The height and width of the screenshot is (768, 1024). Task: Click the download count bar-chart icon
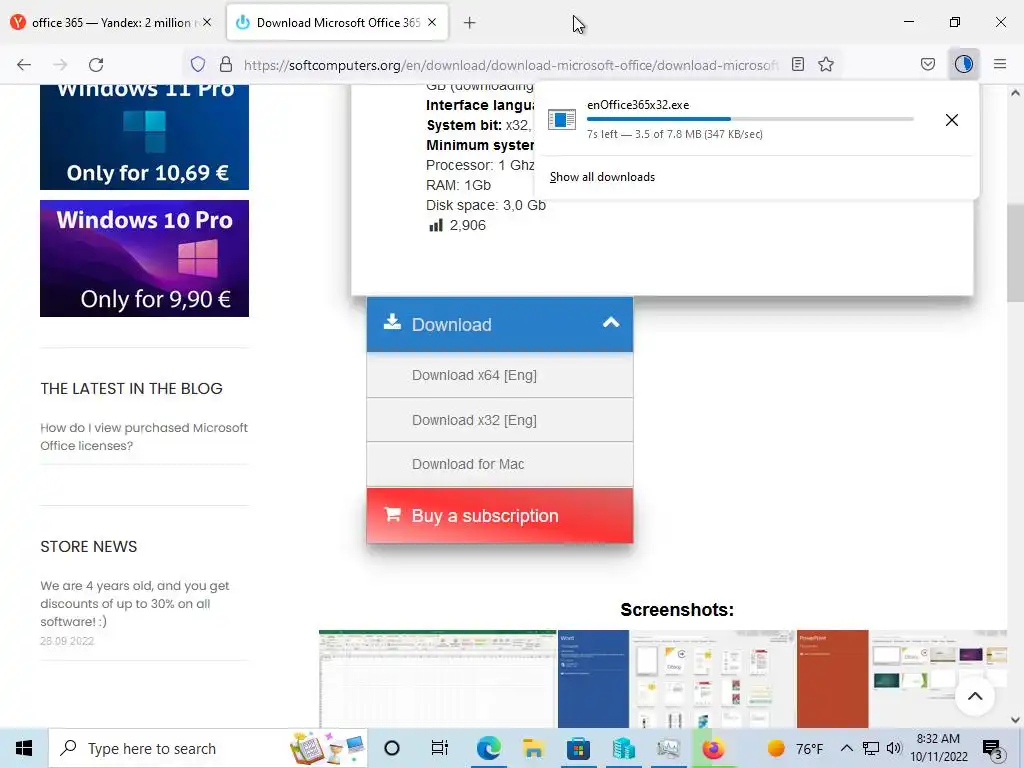point(436,225)
